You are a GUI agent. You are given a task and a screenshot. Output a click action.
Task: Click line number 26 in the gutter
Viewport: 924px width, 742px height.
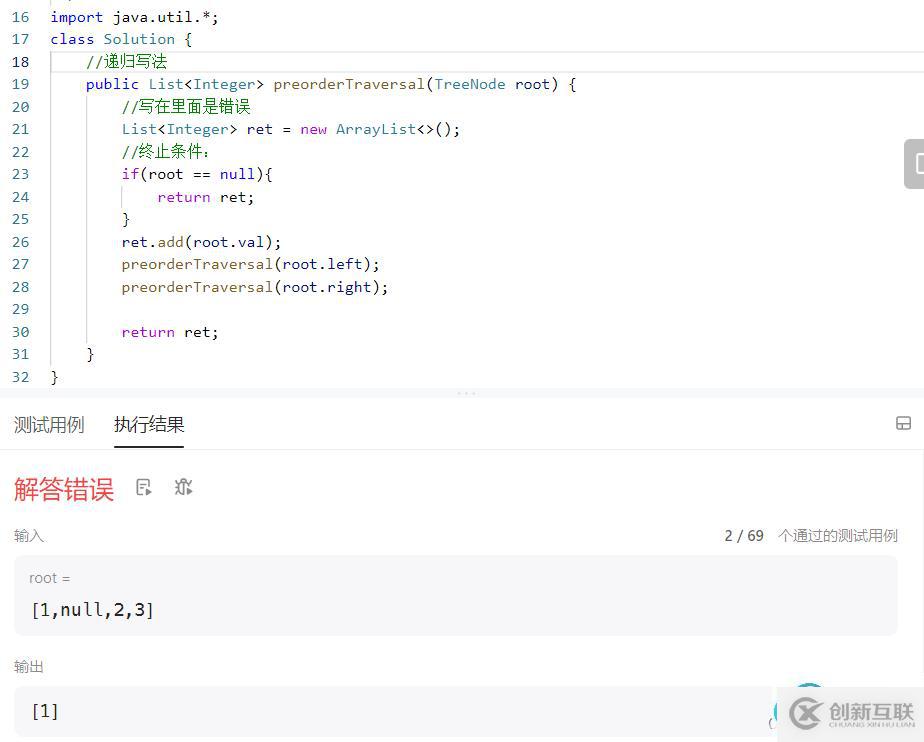click(20, 242)
